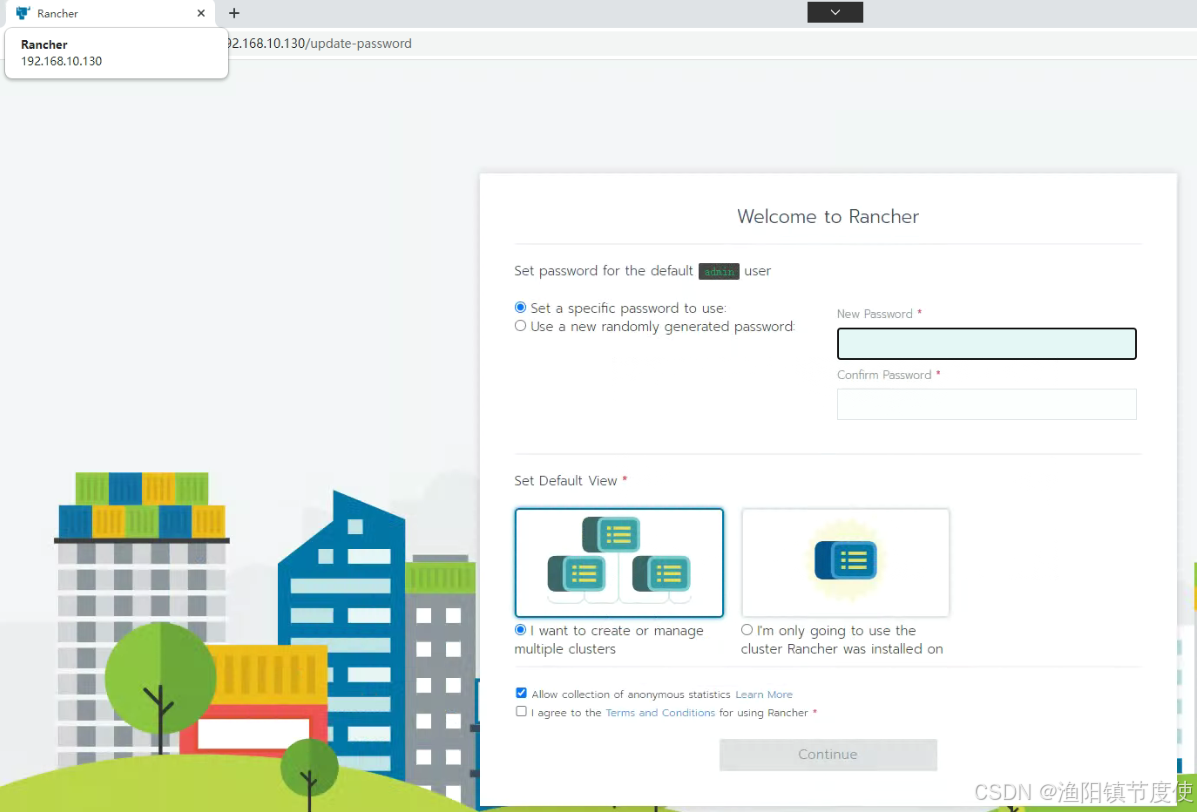Viewport: 1198px width, 812px height.
Task: Select "I want to create or manage multiple clusters"
Action: [x=520, y=629]
